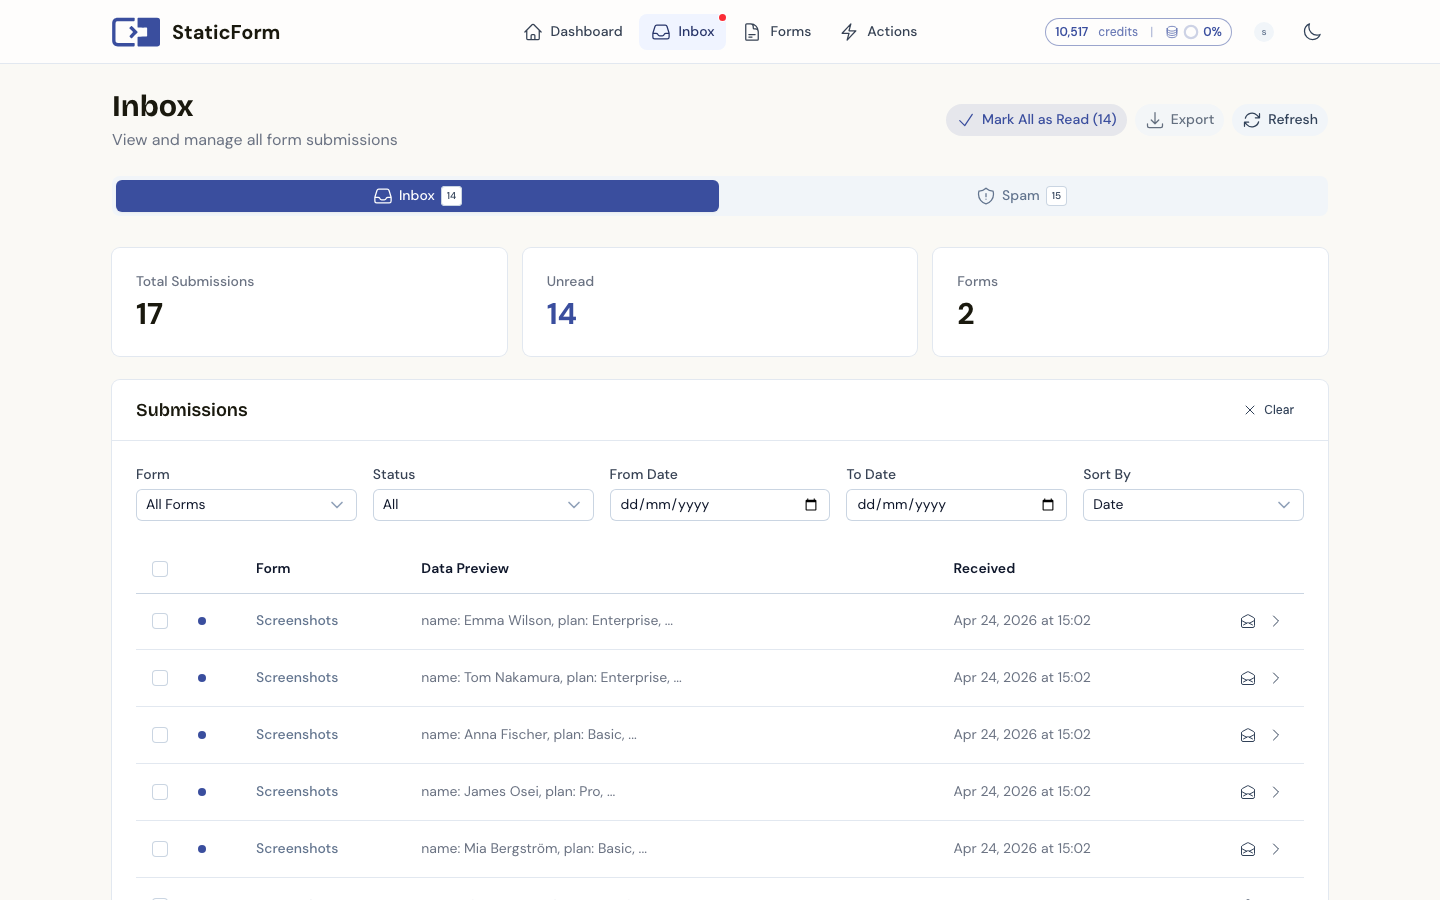Viewport: 1440px width, 900px height.
Task: Expand Tom Nakamura submission details chevron
Action: pyautogui.click(x=1276, y=678)
